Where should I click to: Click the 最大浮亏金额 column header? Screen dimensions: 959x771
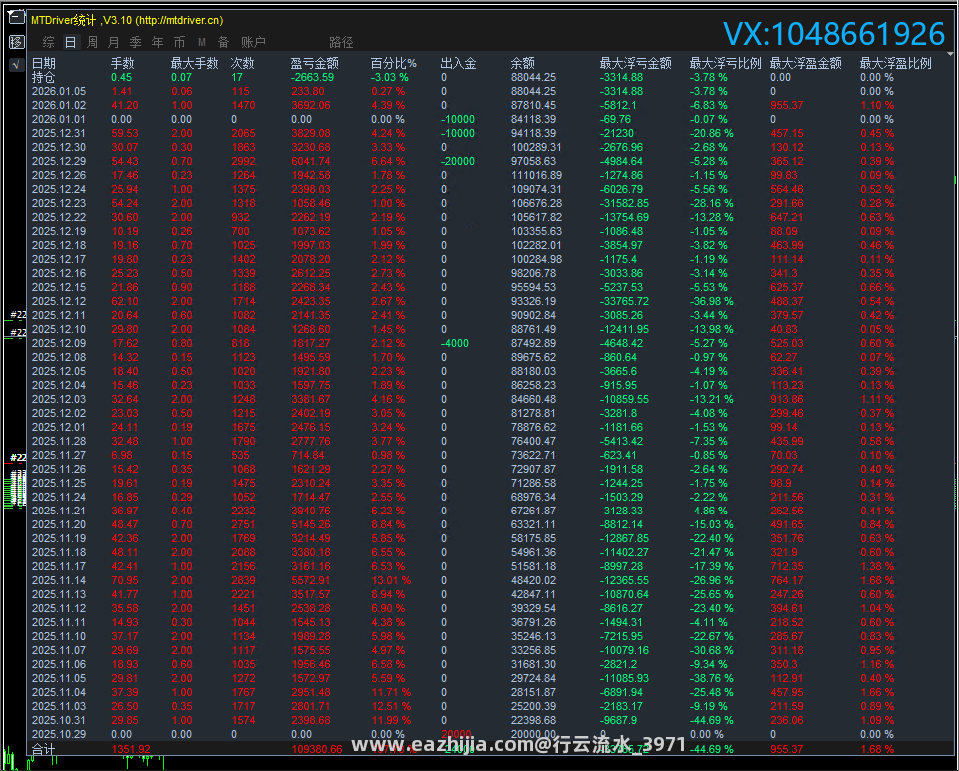coord(635,63)
